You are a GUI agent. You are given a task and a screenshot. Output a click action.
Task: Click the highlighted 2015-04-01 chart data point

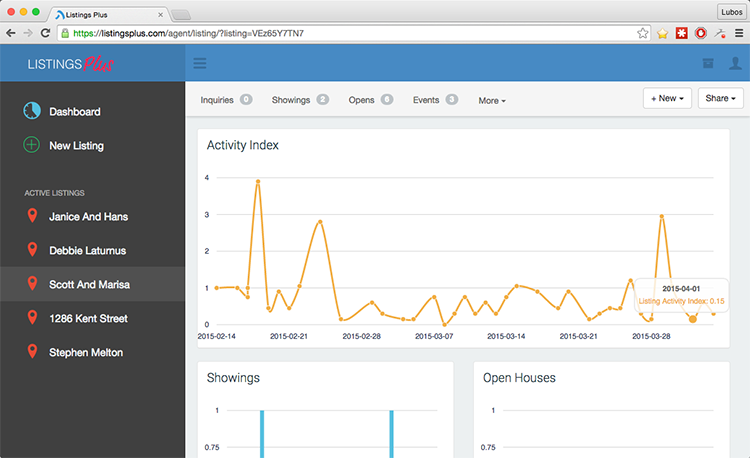click(x=693, y=319)
